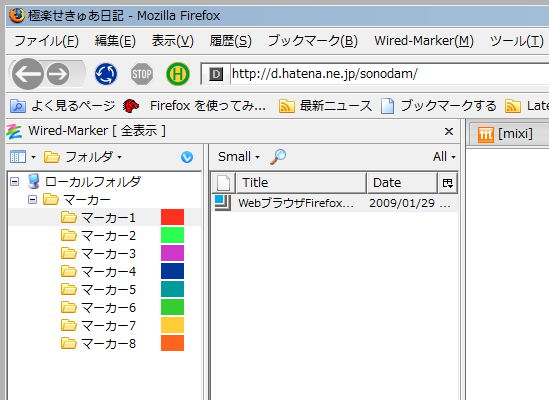Select the マーカー folder label
The height and width of the screenshot is (400, 549).
87,200
